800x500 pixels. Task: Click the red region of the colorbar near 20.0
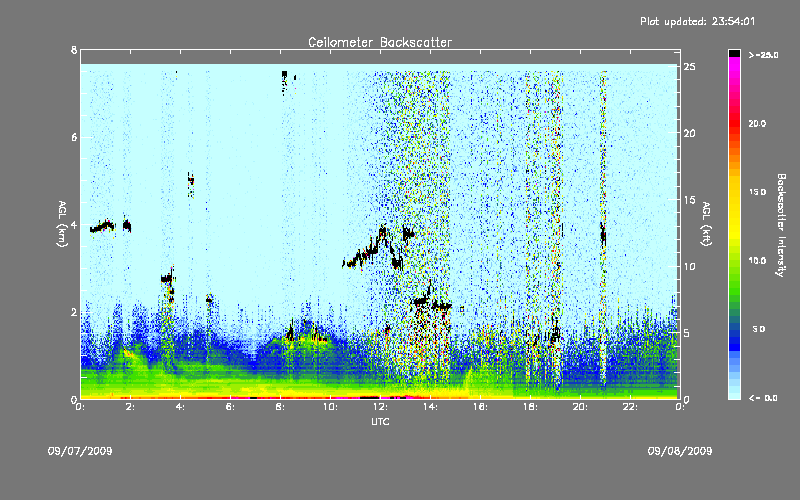(734, 125)
